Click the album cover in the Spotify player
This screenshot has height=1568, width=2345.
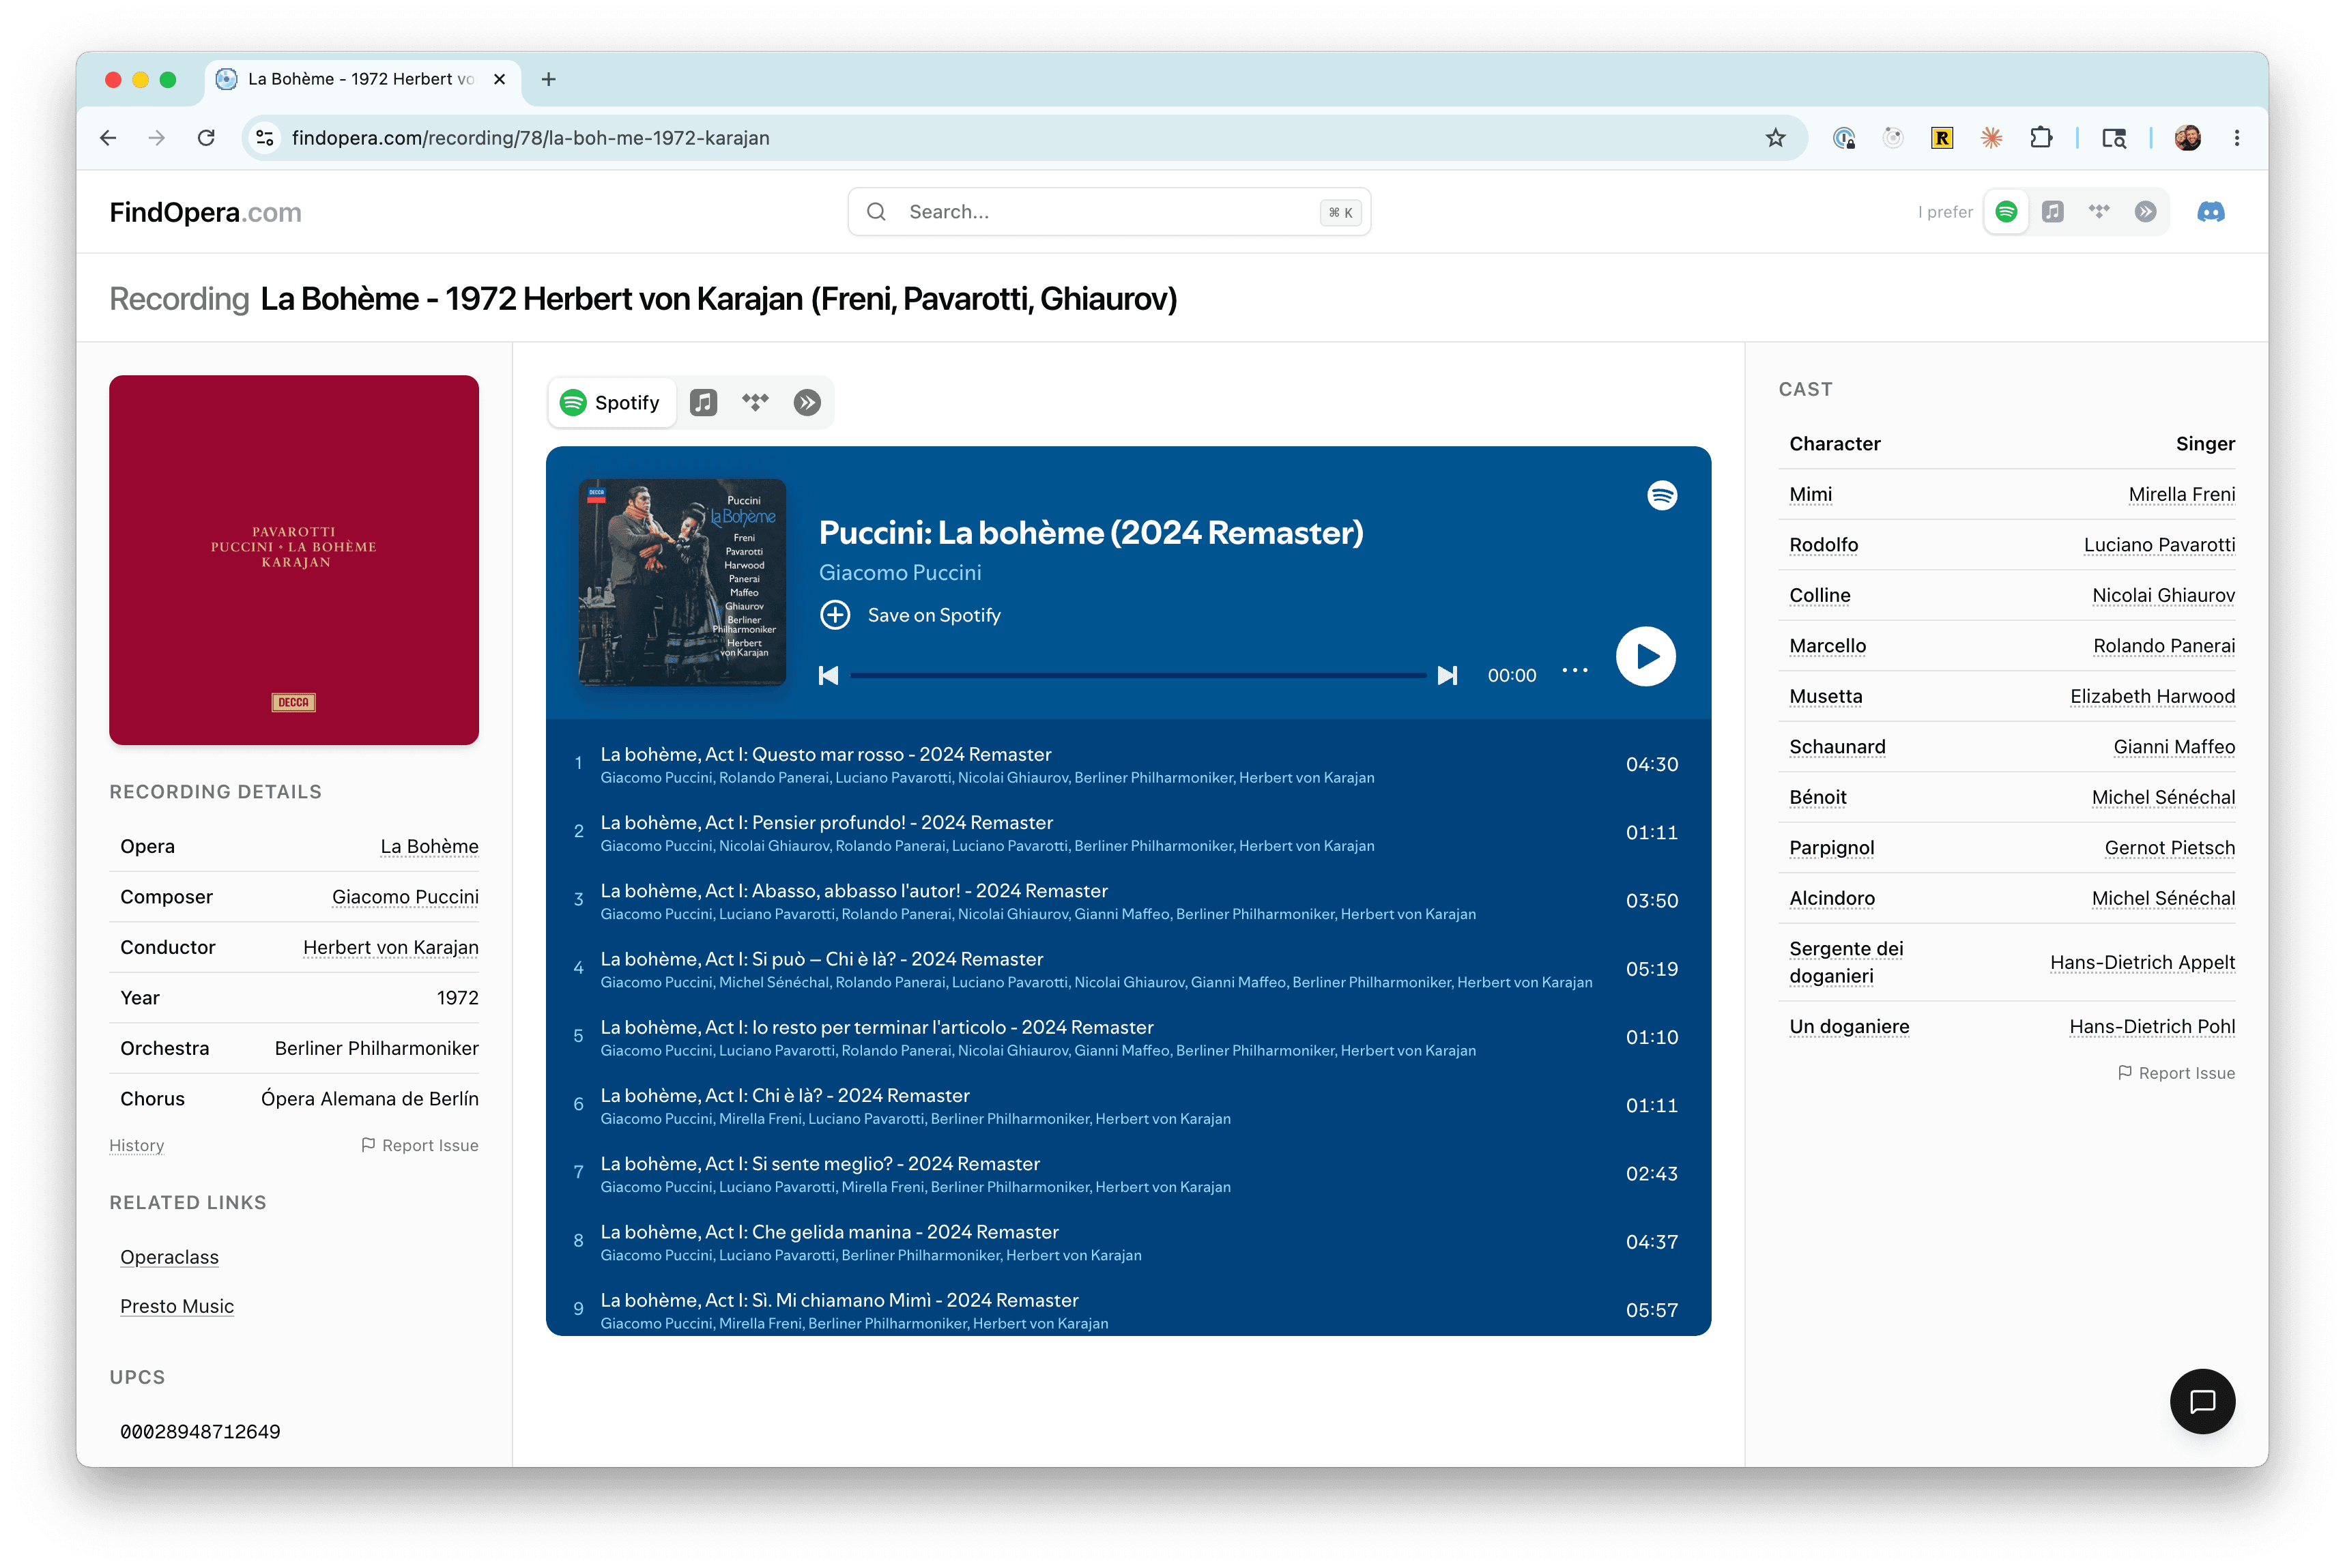coord(682,582)
